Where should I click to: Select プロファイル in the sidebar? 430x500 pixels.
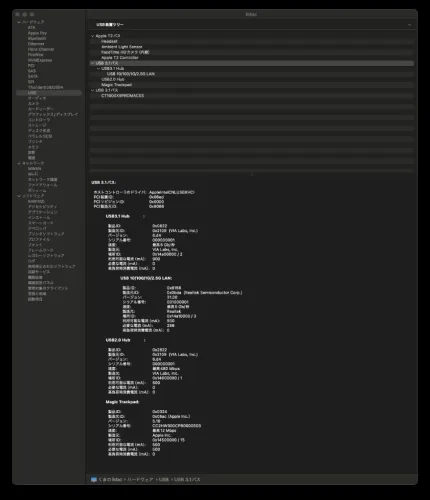[x=39, y=239]
